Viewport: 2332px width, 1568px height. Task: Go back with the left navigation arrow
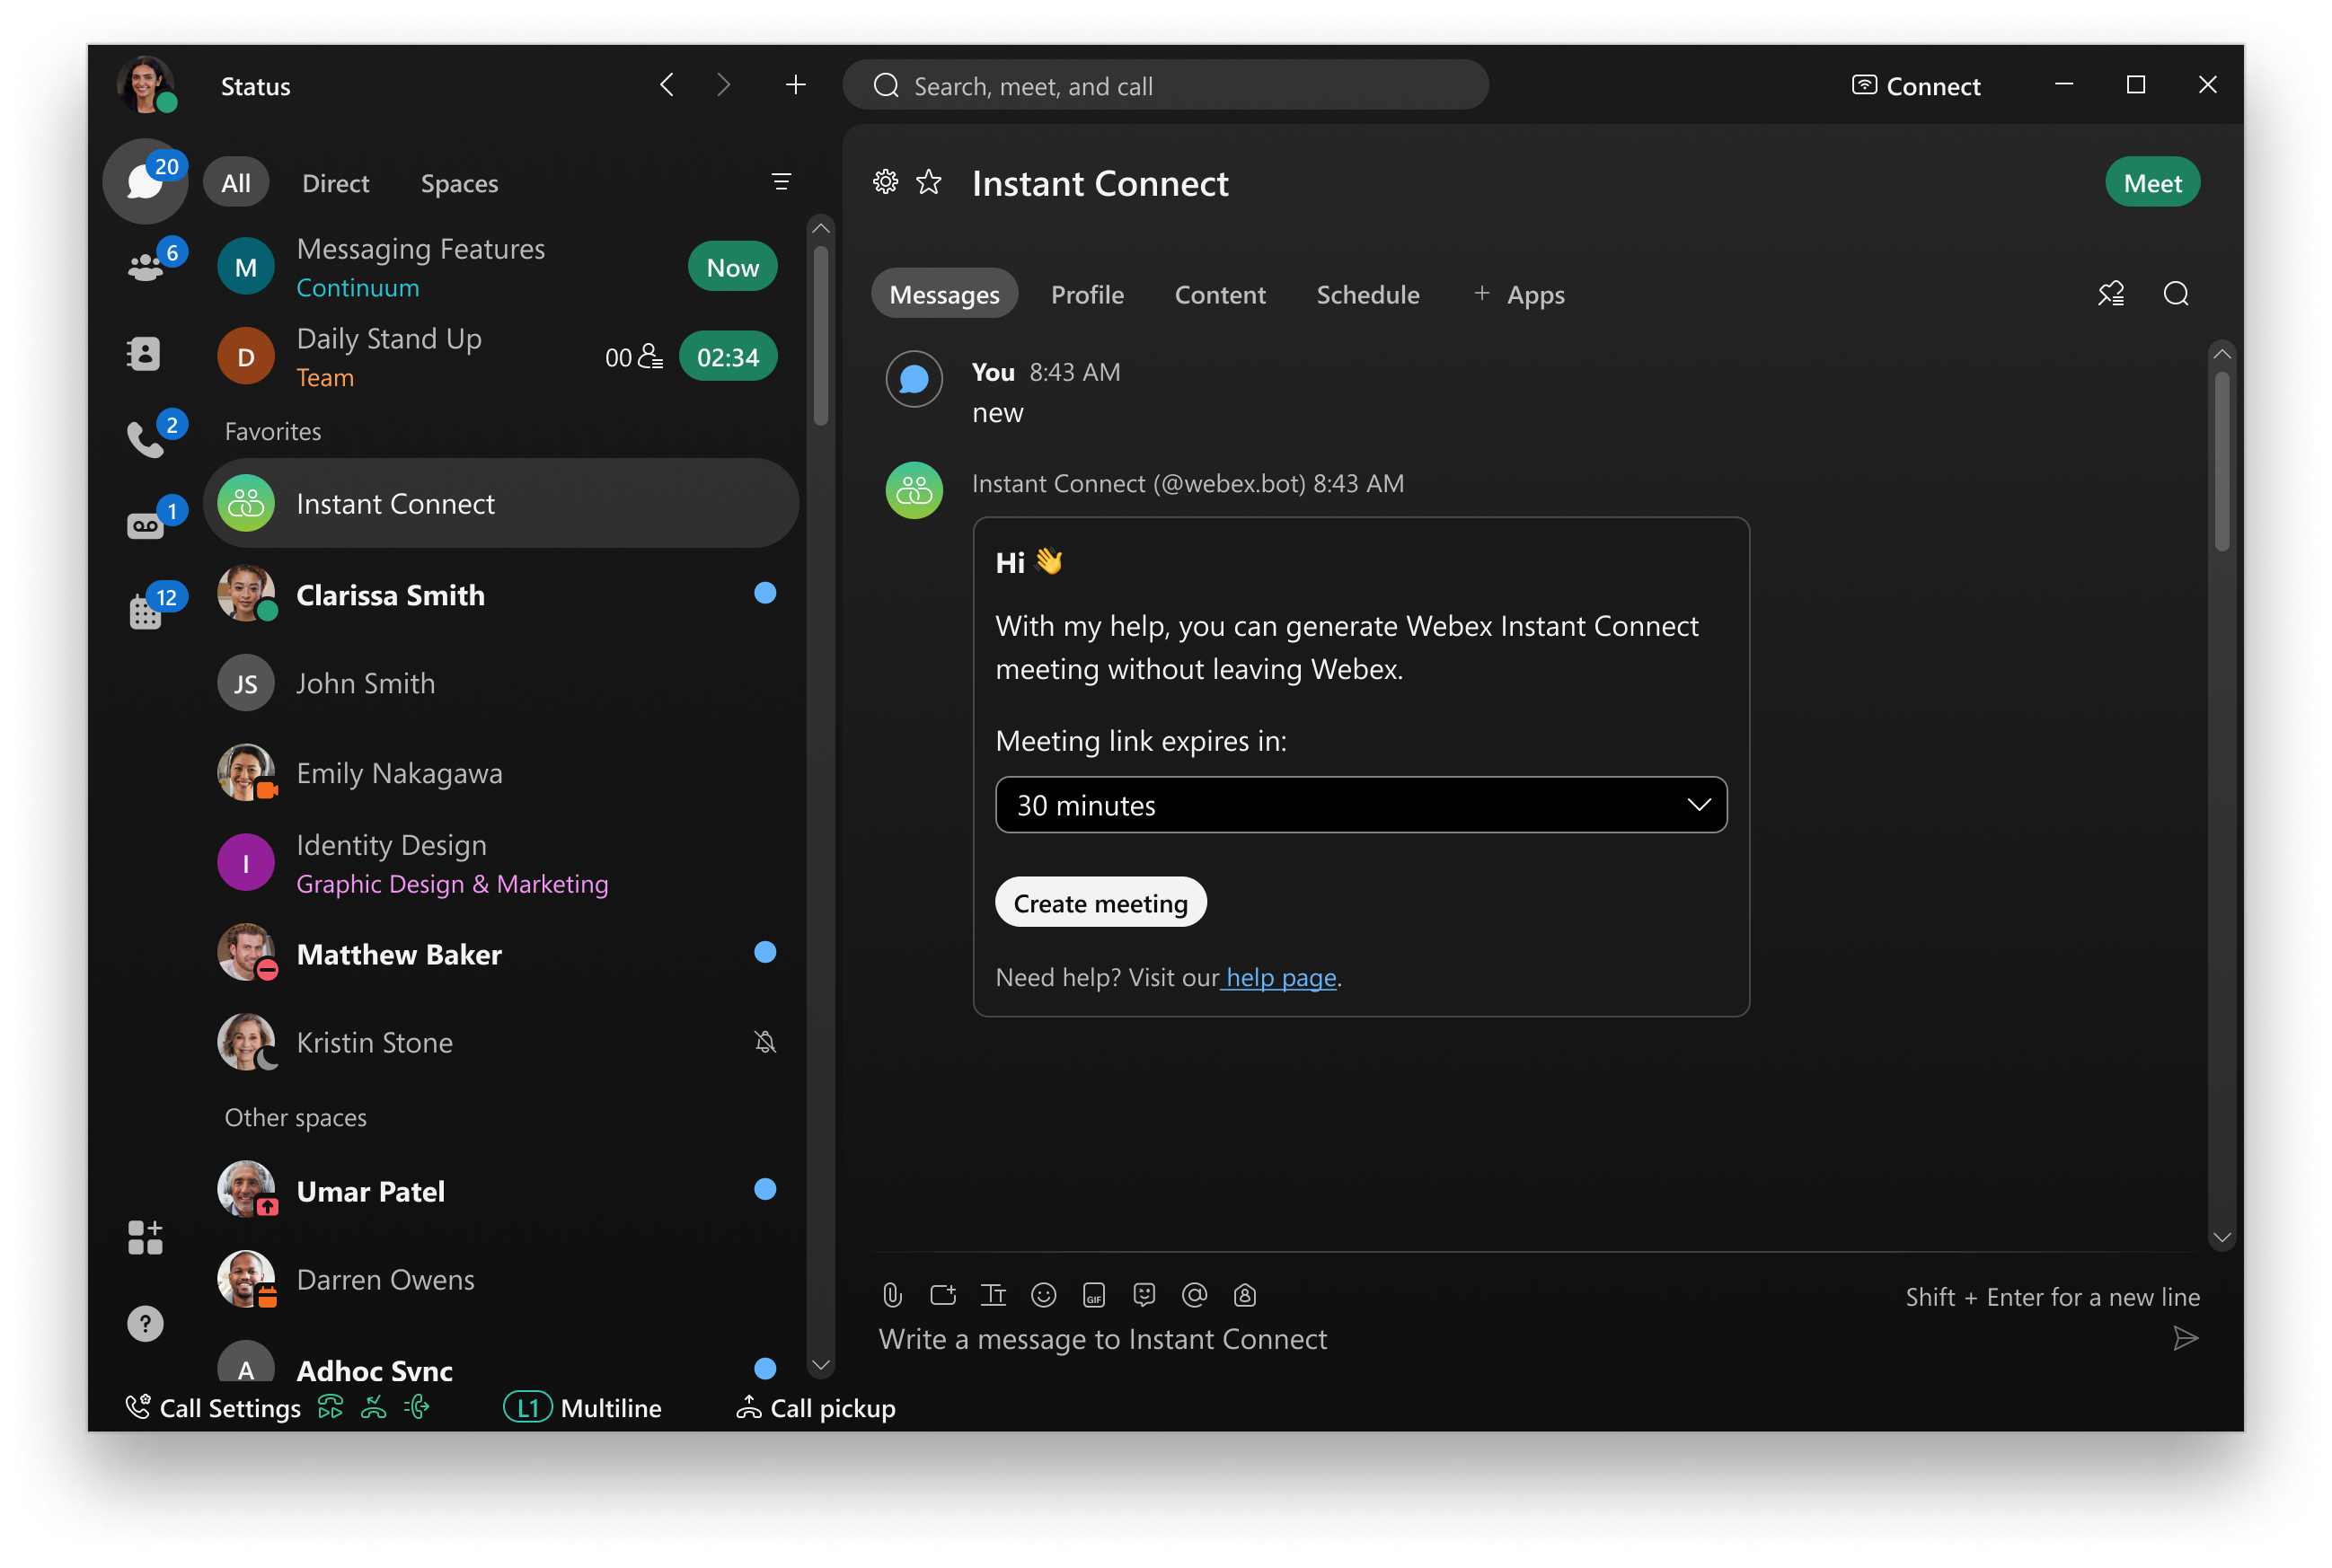[x=667, y=85]
